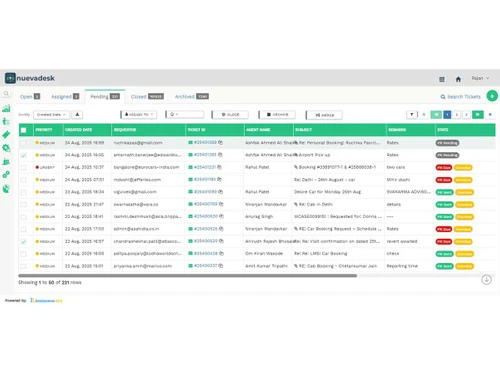Toggle sort direction arrow next to Created Date
The image size is (500, 375).
coord(77,114)
